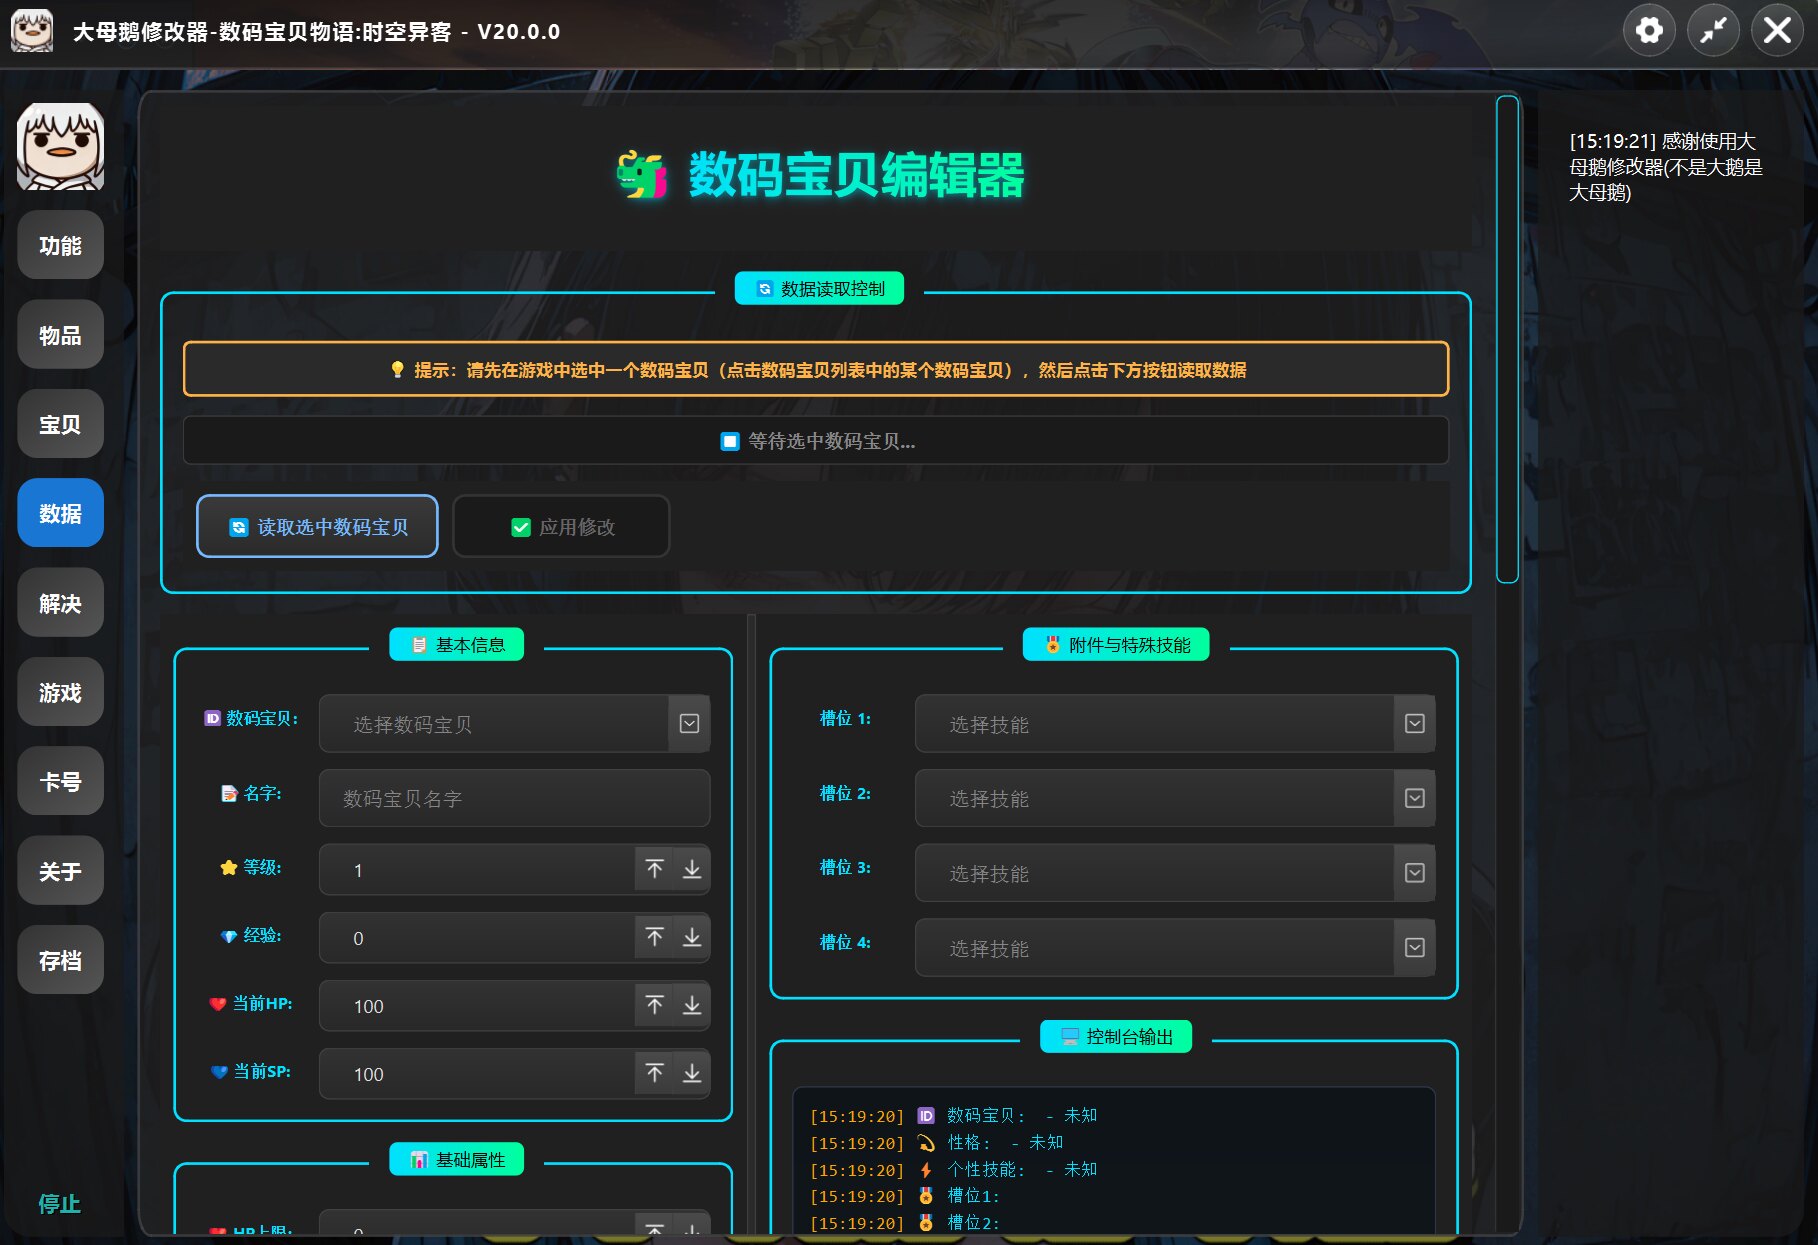Viewport: 1818px width, 1245px height.
Task: Click the small app logo in the title bar
Action: coord(31,31)
